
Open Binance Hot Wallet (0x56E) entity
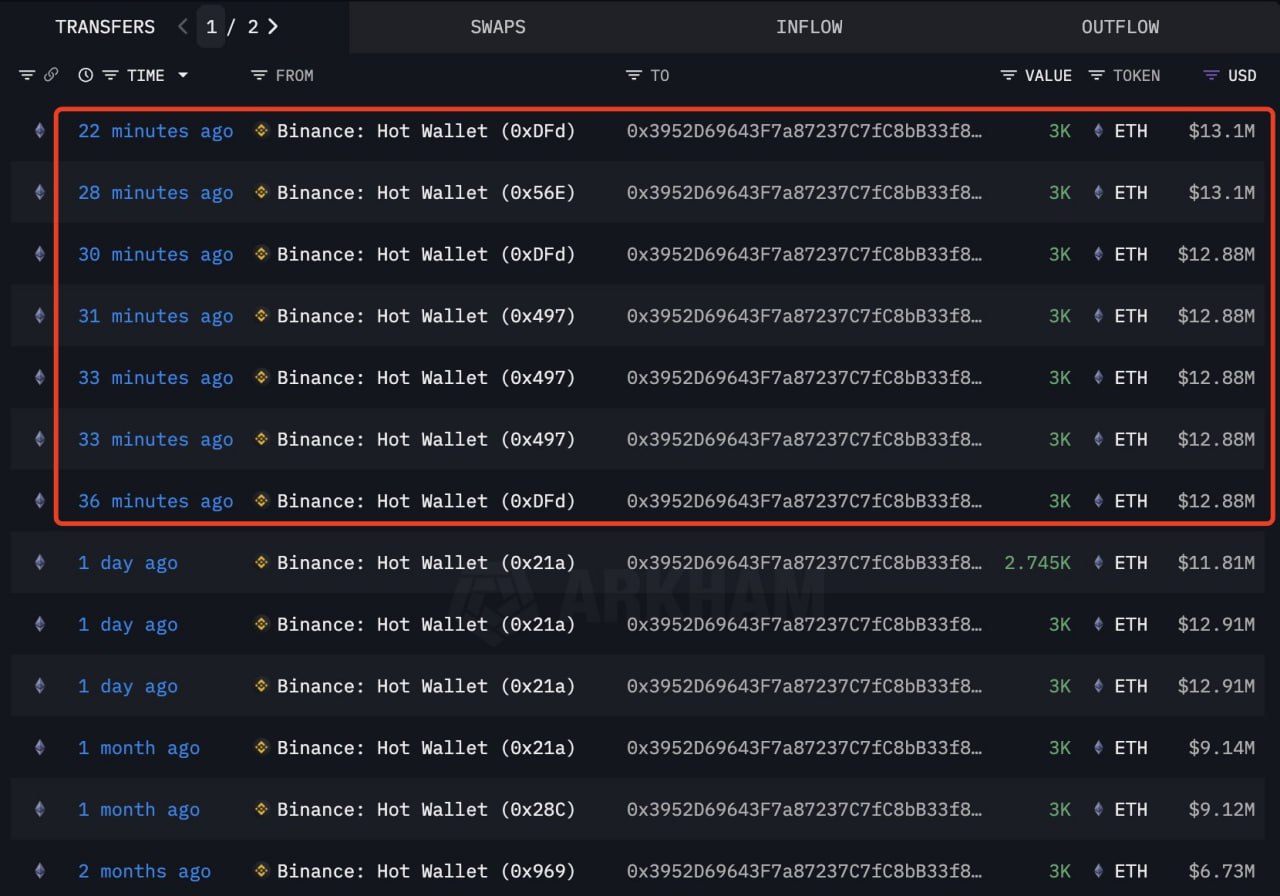point(426,193)
